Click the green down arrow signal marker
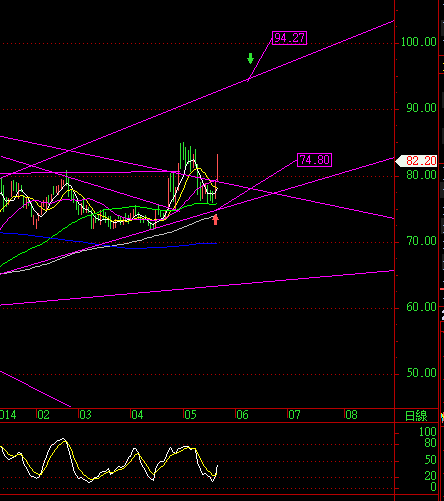The image size is (444, 501). 250,59
